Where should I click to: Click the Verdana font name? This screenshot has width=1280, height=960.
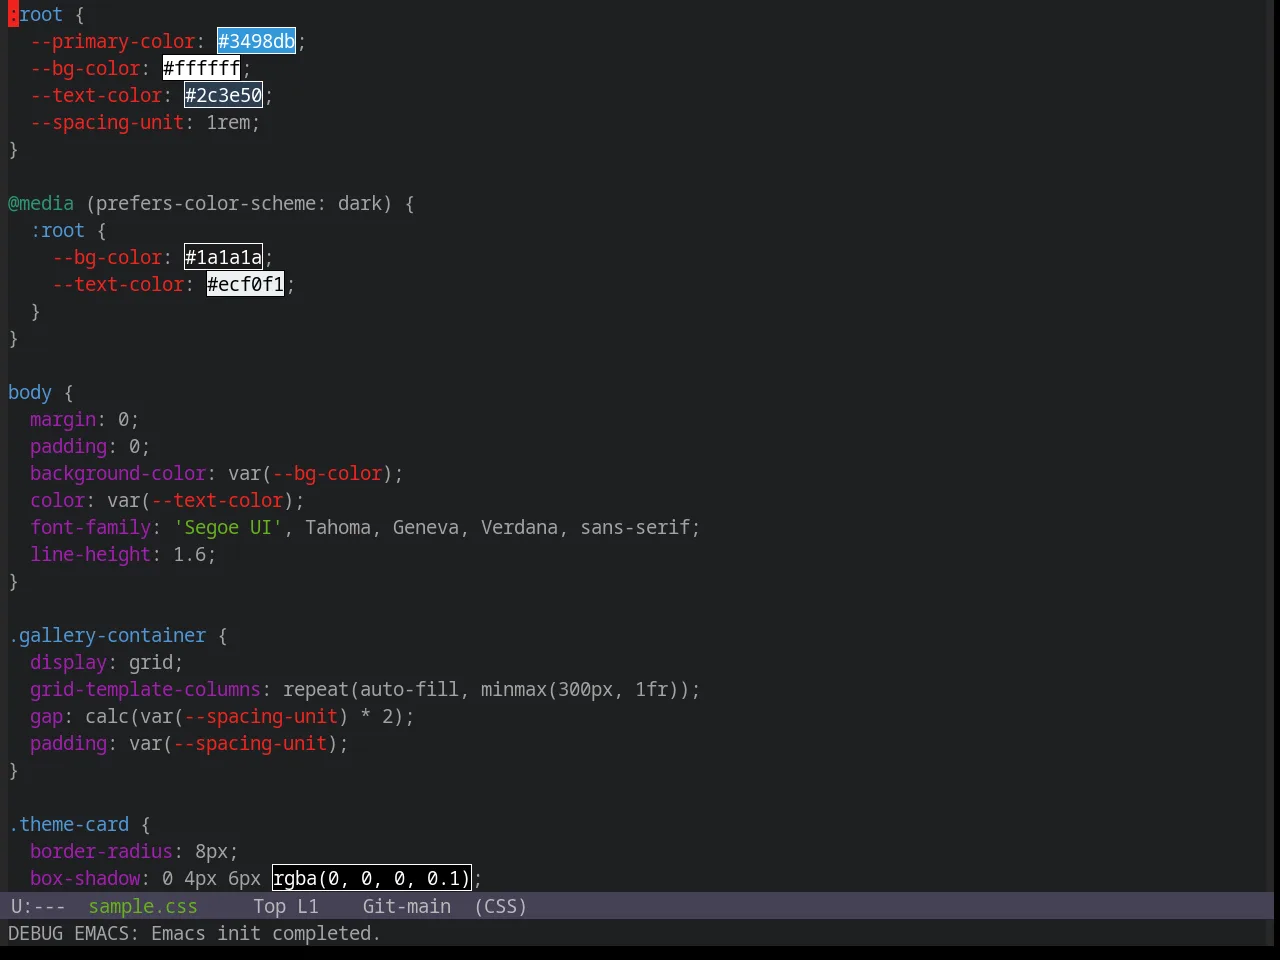pos(519,527)
